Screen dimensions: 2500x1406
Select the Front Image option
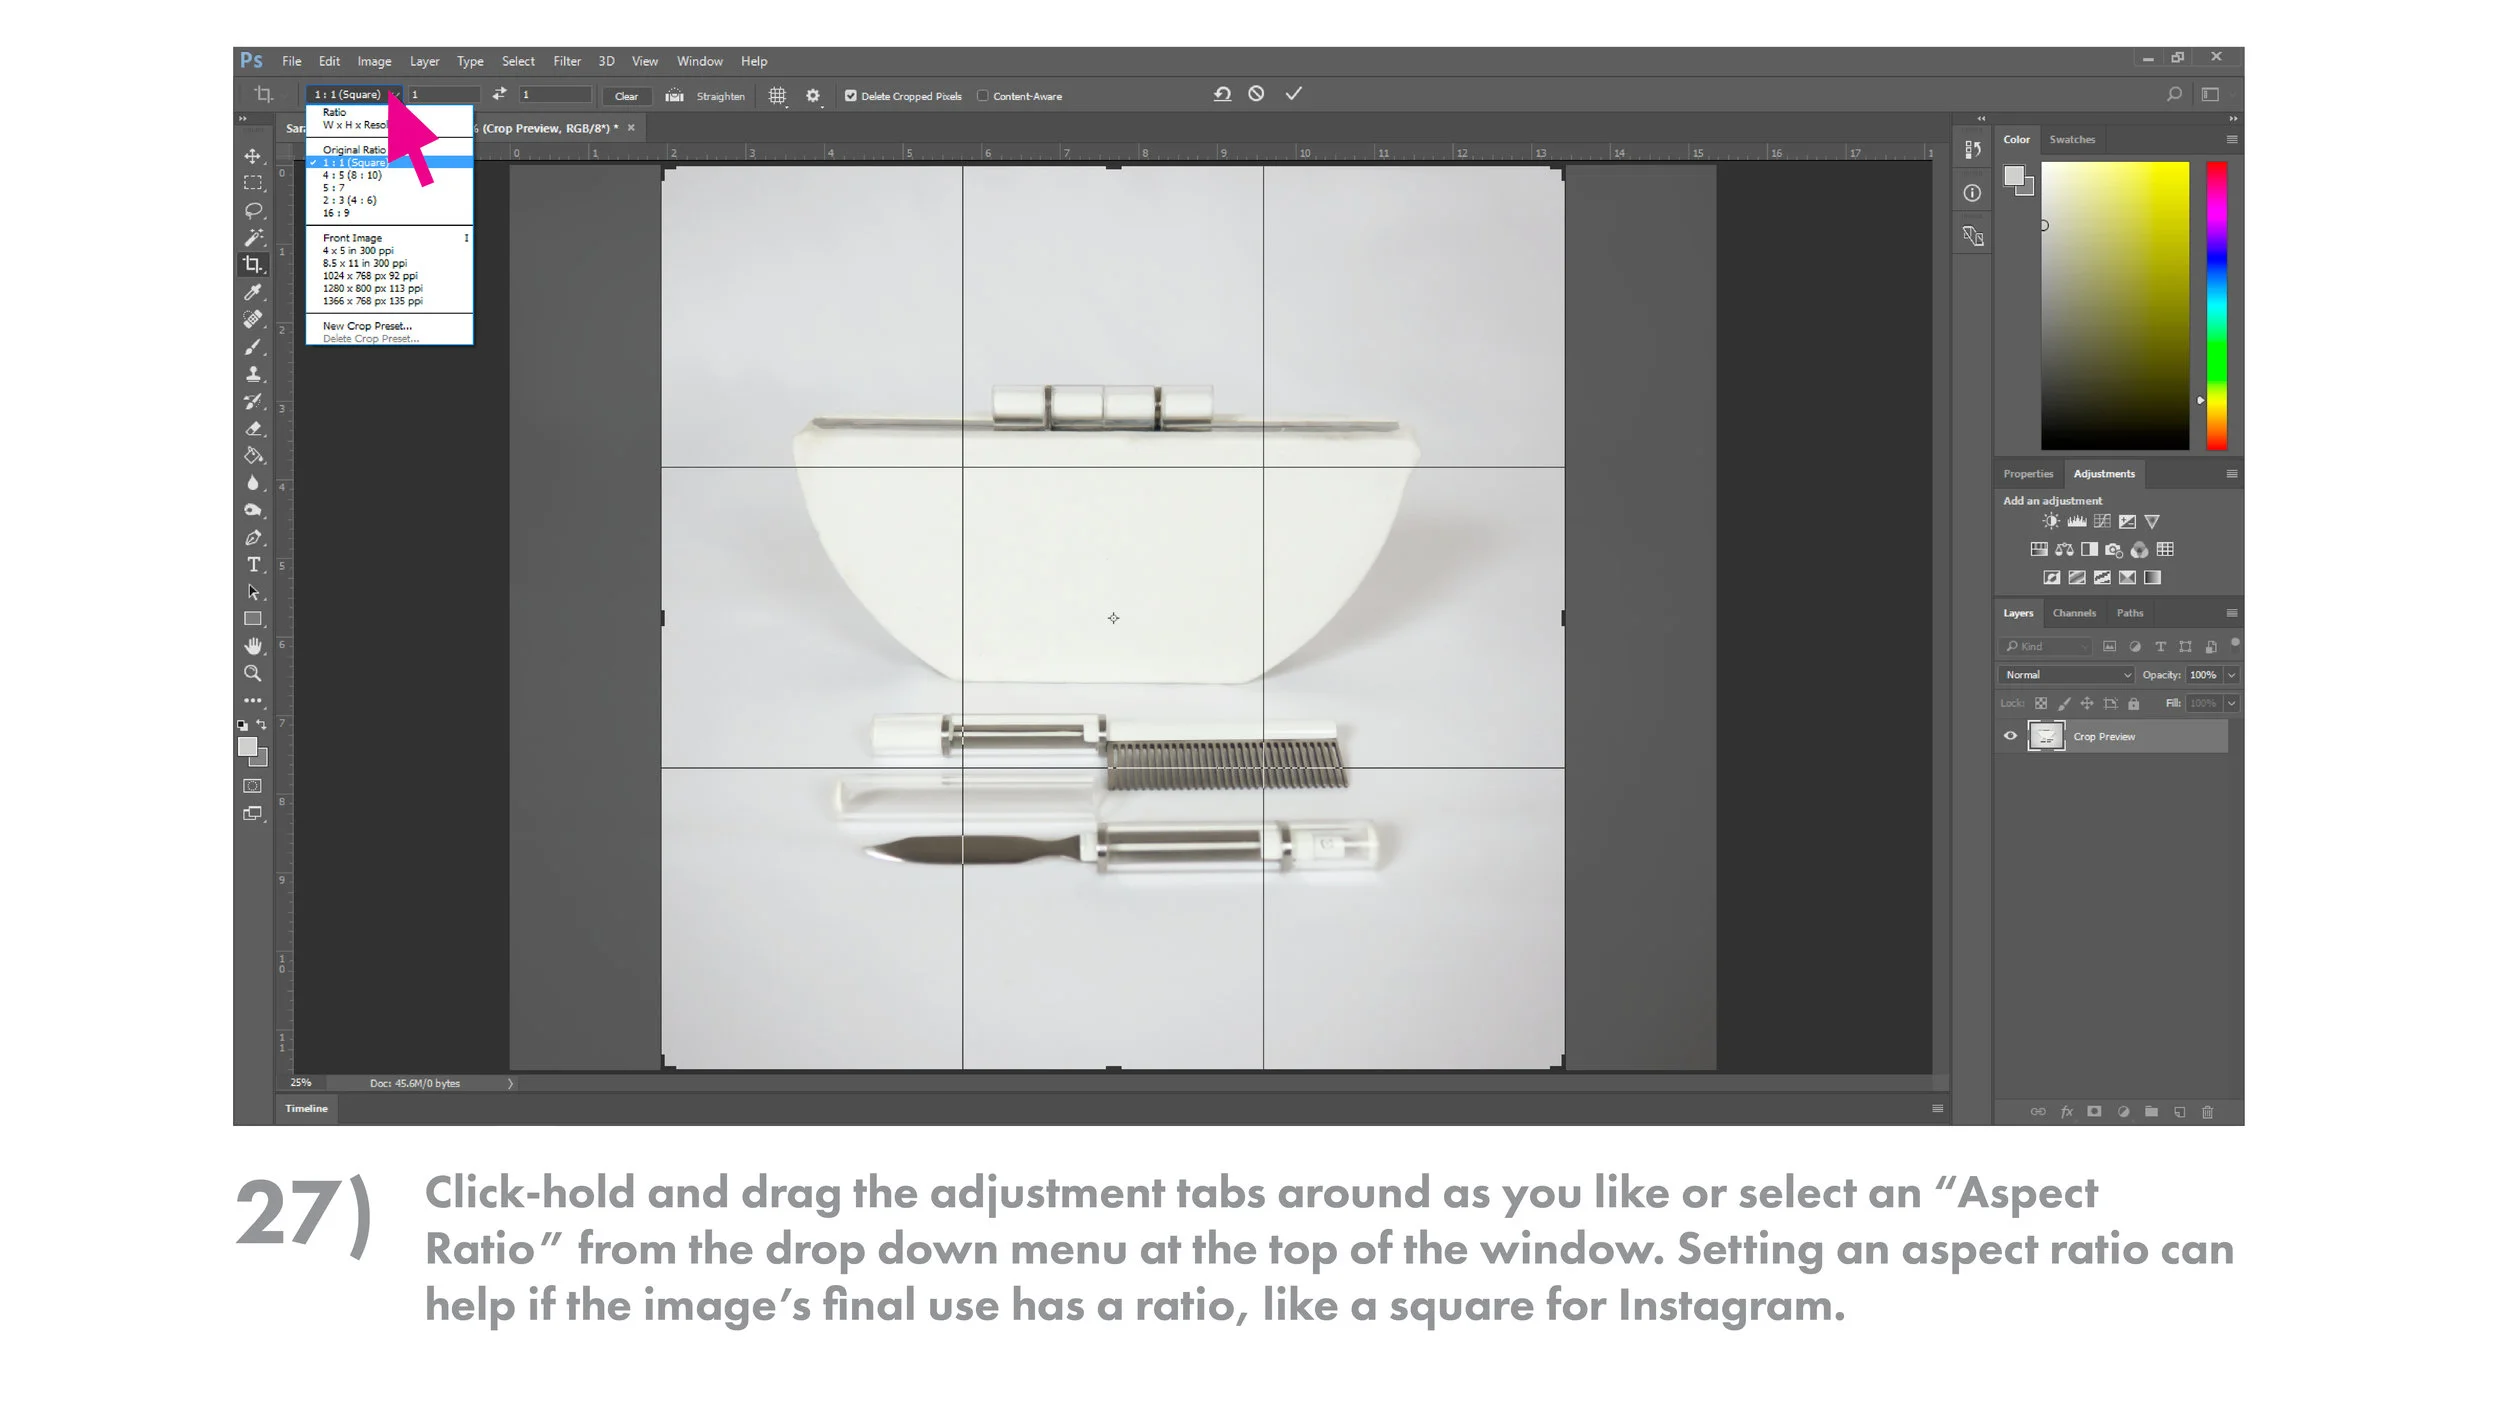(389, 238)
